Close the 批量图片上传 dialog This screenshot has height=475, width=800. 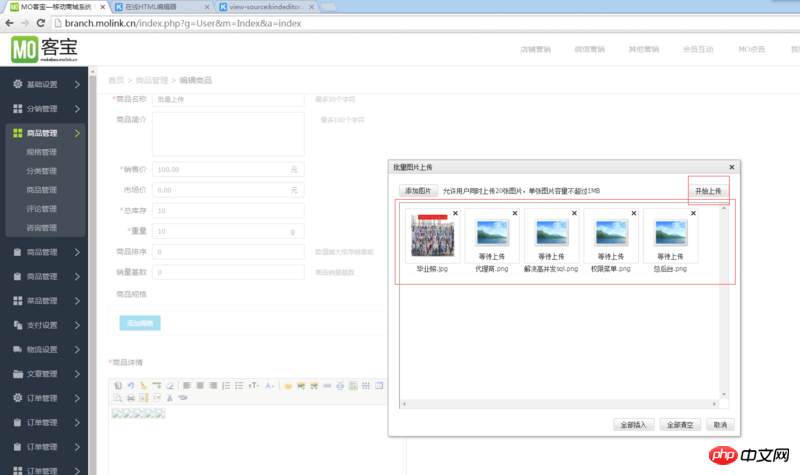[732, 167]
